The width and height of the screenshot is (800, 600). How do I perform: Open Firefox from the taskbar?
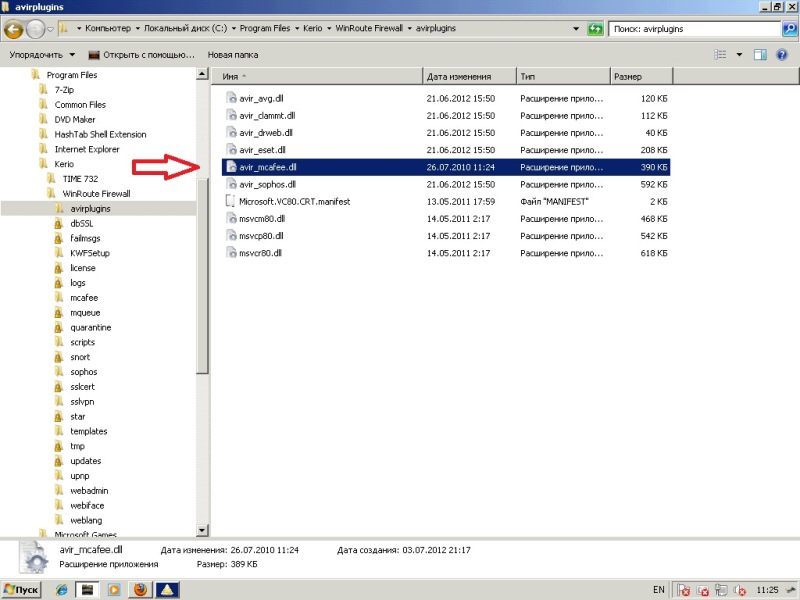pyautogui.click(x=139, y=589)
